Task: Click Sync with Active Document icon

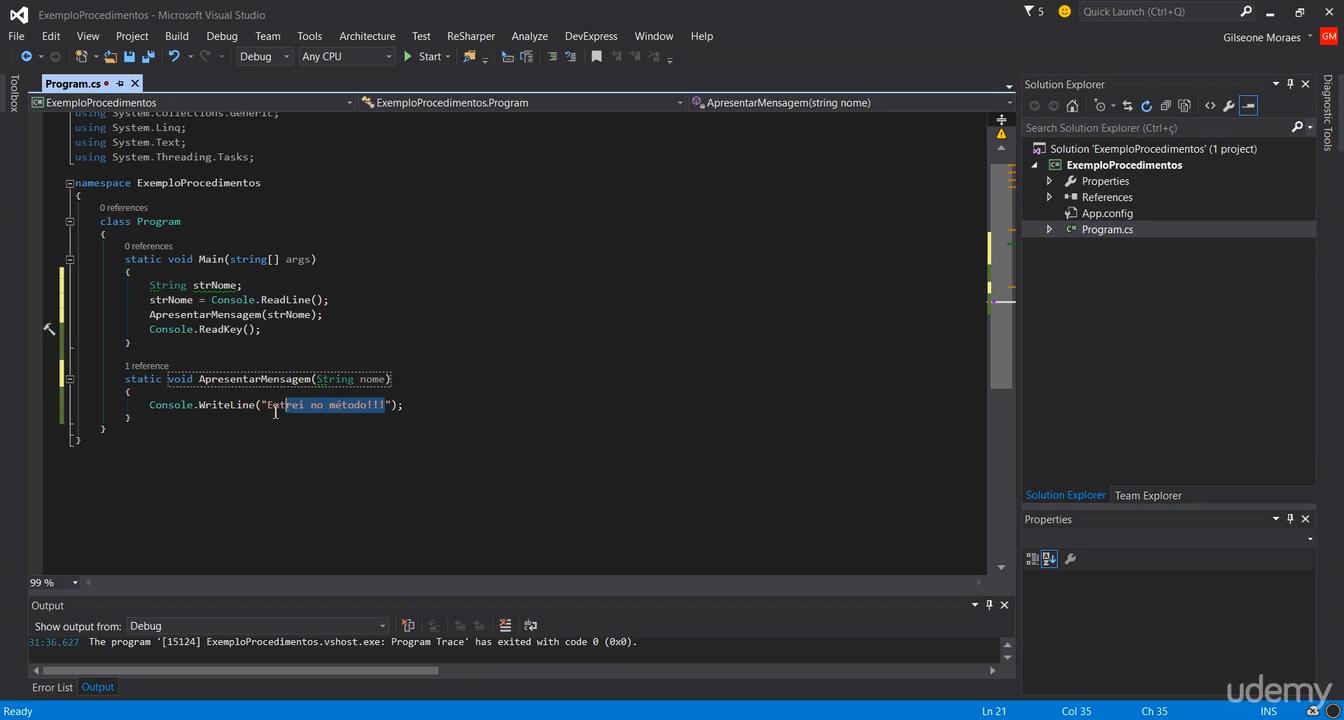Action: click(x=1128, y=106)
